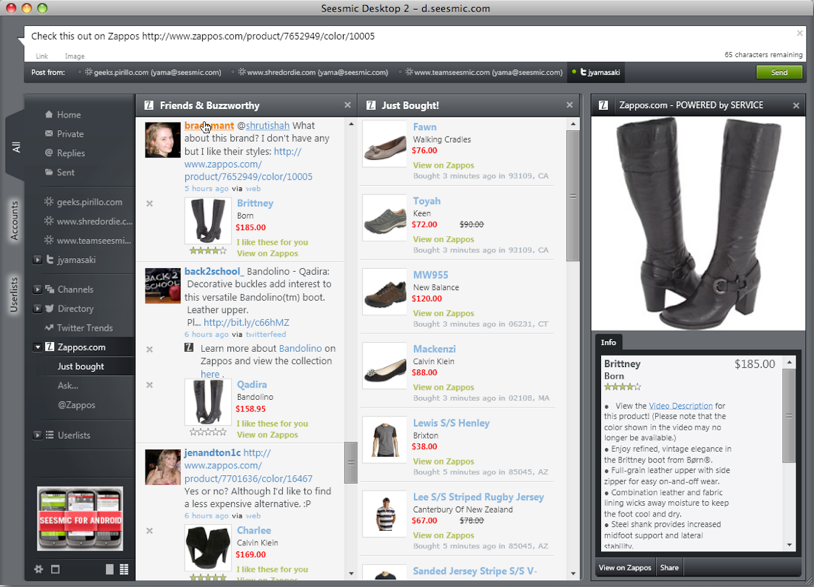Select Just bought under Zappos.com
The height and width of the screenshot is (587, 814).
click(80, 366)
